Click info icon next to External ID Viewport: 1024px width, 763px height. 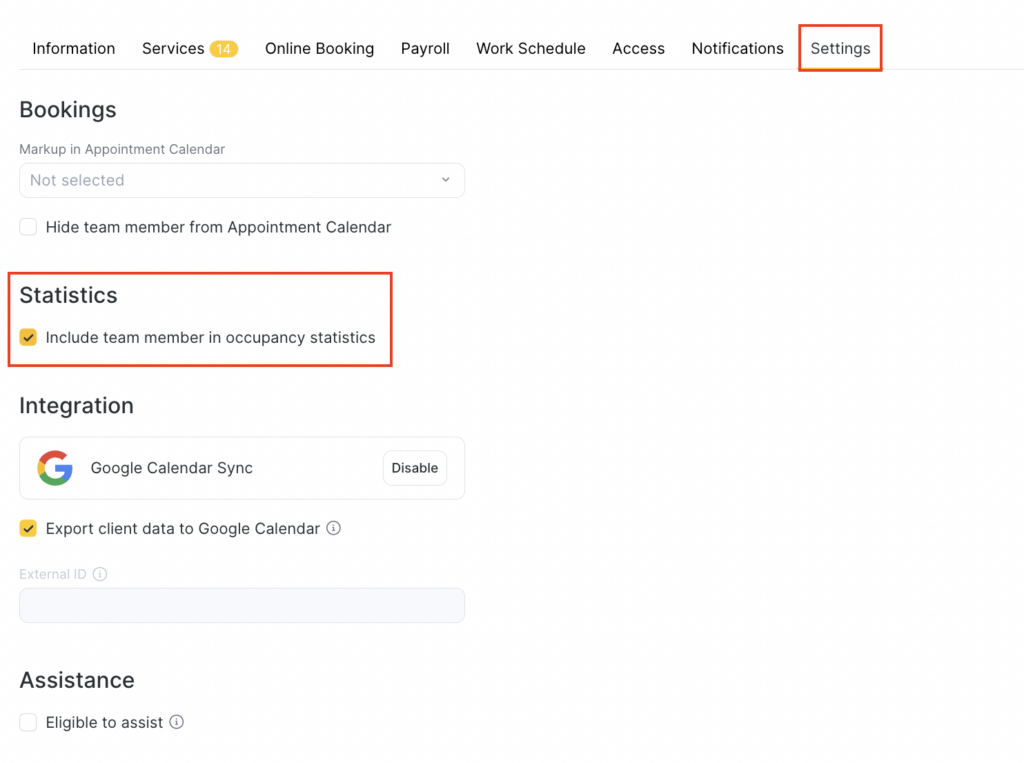point(100,574)
